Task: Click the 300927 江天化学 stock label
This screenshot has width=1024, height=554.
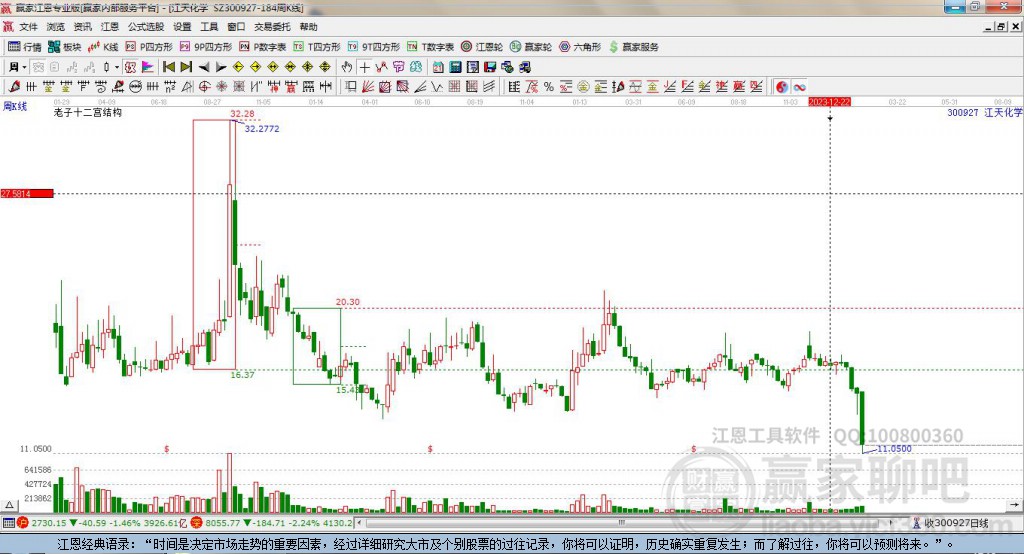Action: click(985, 112)
